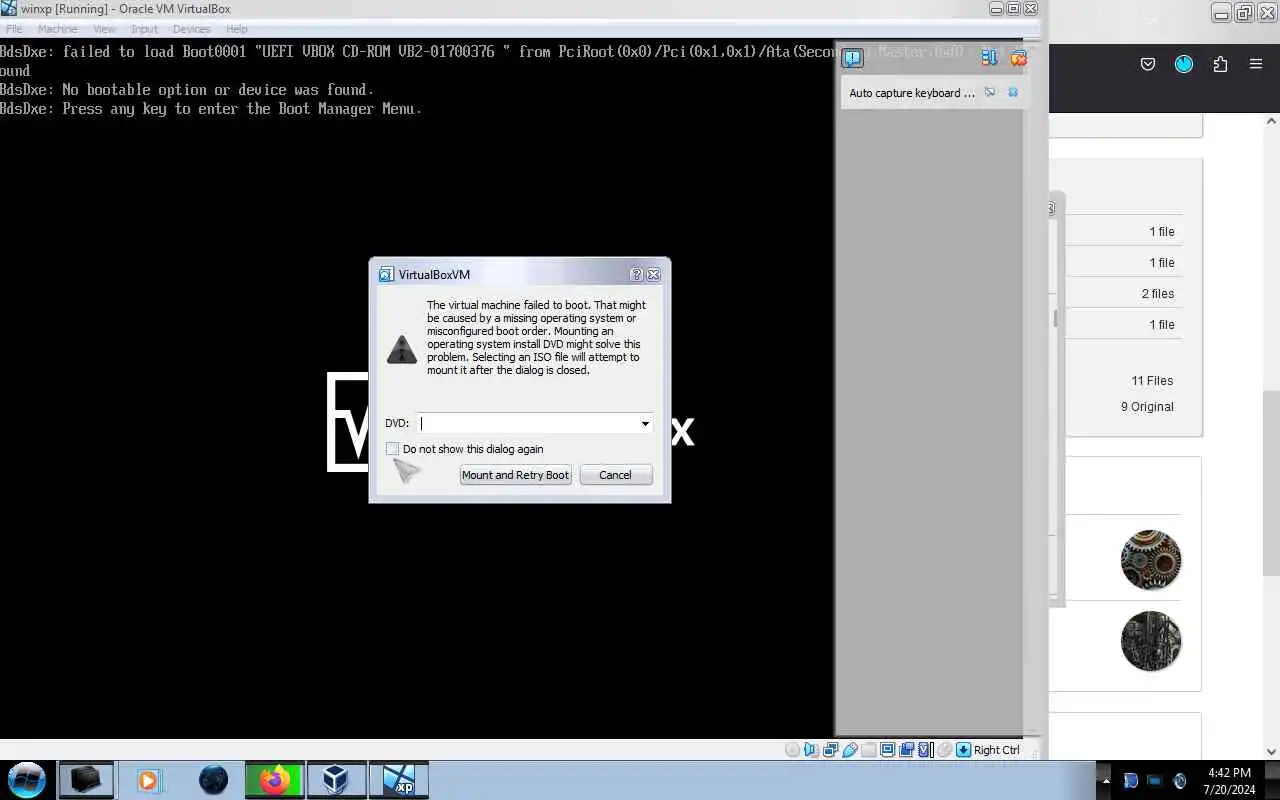
Task: Open the VirtualBox Manager taskbar icon
Action: 336,780
